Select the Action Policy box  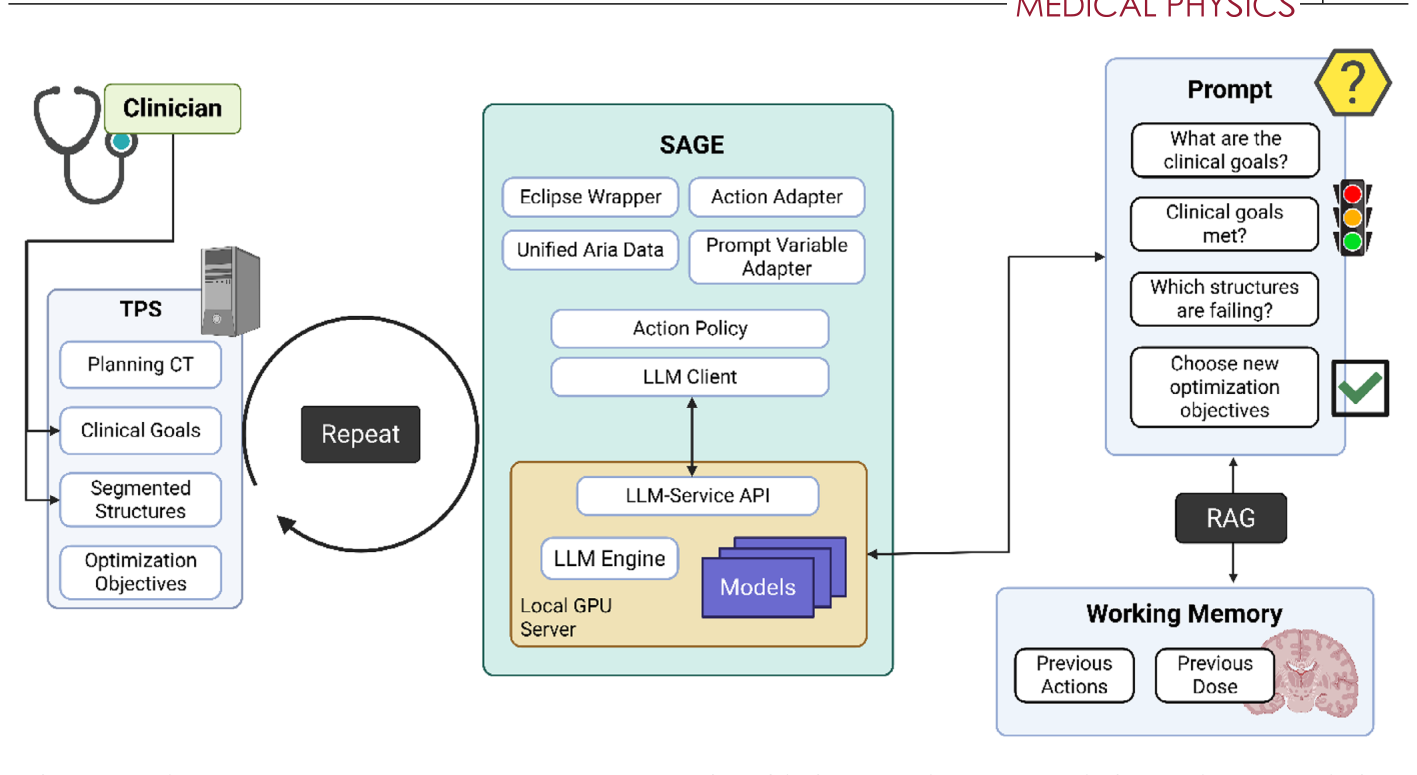(x=690, y=328)
